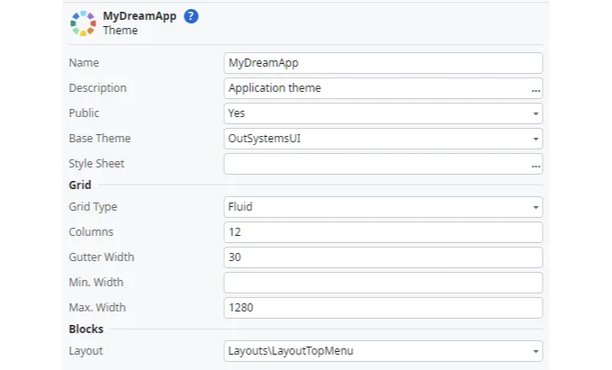The image size is (612, 370).
Task: Click the Public property label
Action: 84,113
